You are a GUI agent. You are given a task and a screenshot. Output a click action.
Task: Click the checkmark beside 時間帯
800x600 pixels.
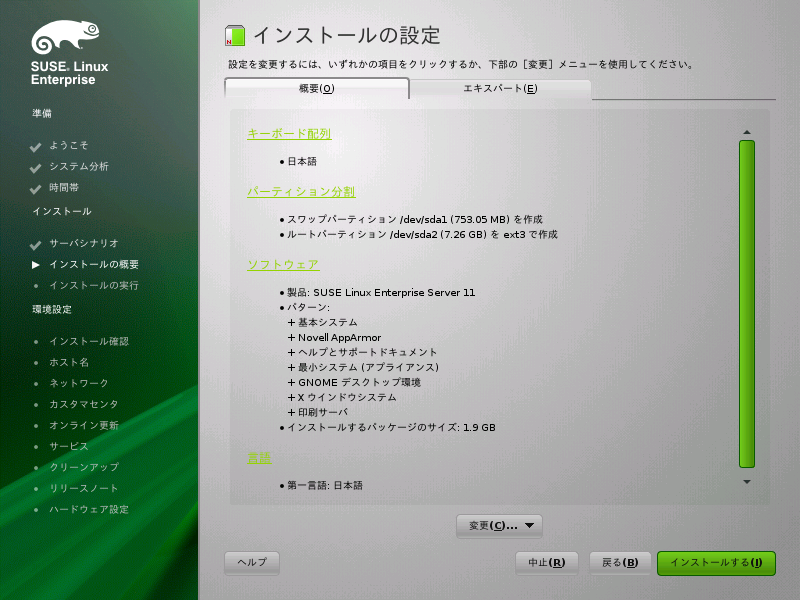click(x=35, y=189)
